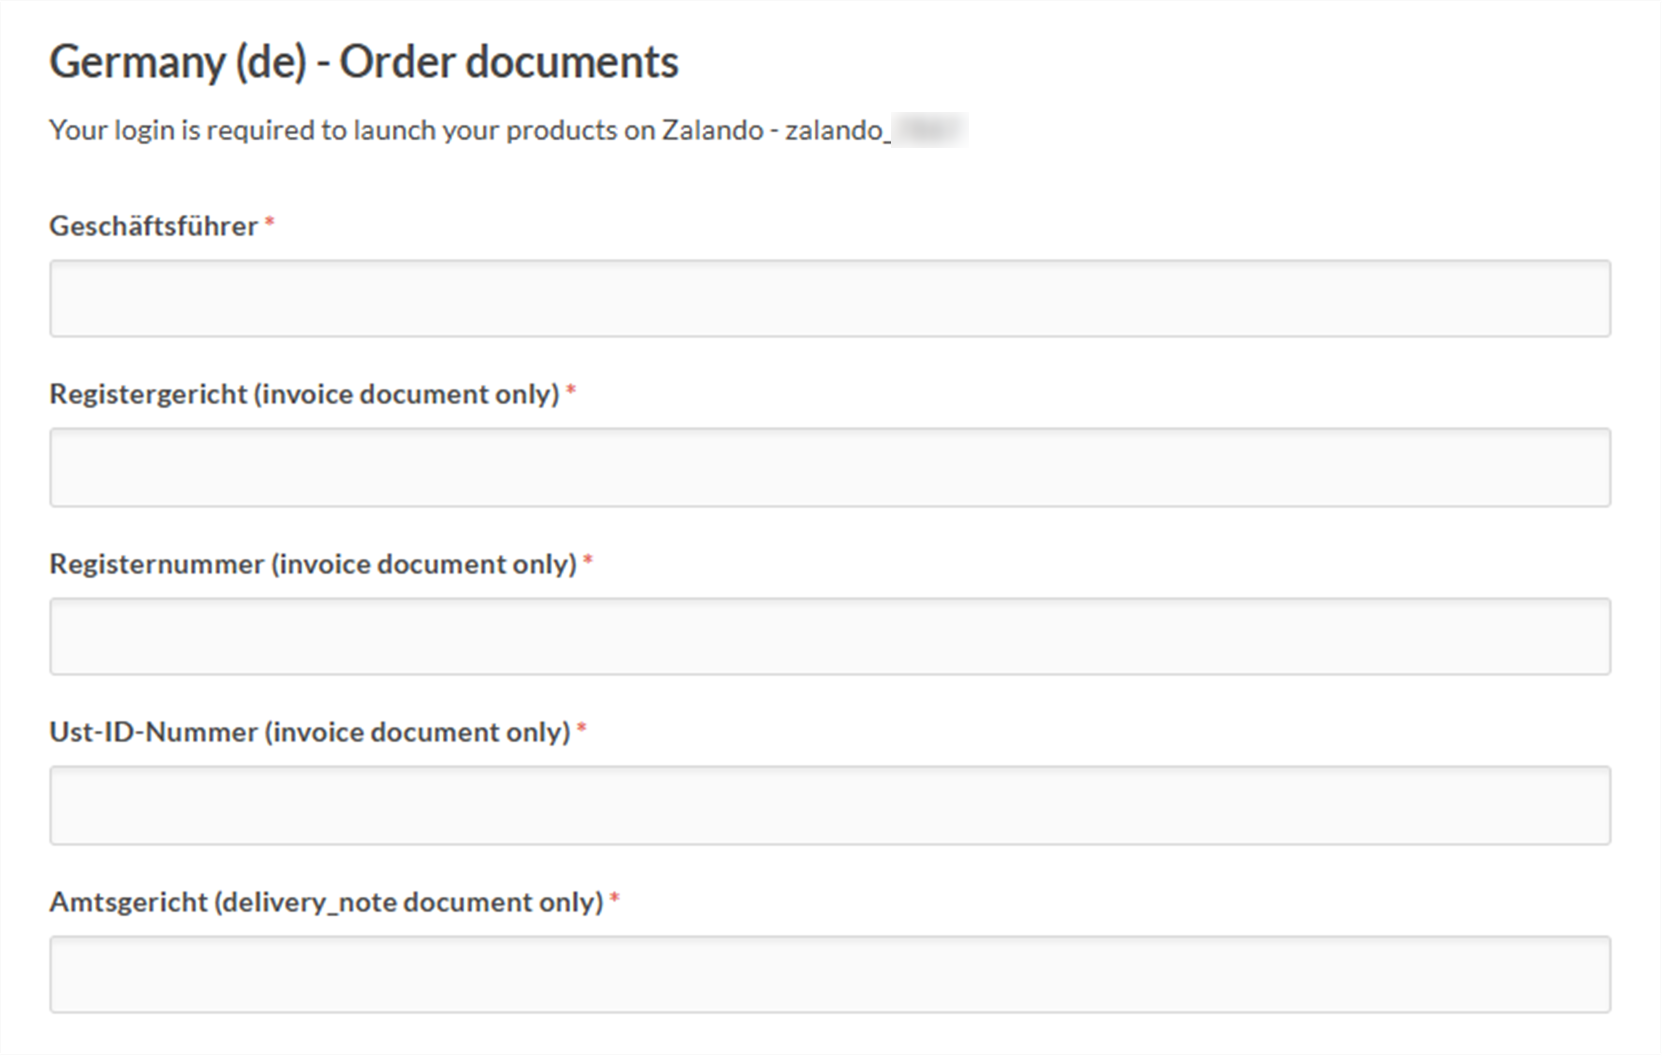
Task: Click the red asterisk beside Registernummer
Action: click(x=587, y=560)
